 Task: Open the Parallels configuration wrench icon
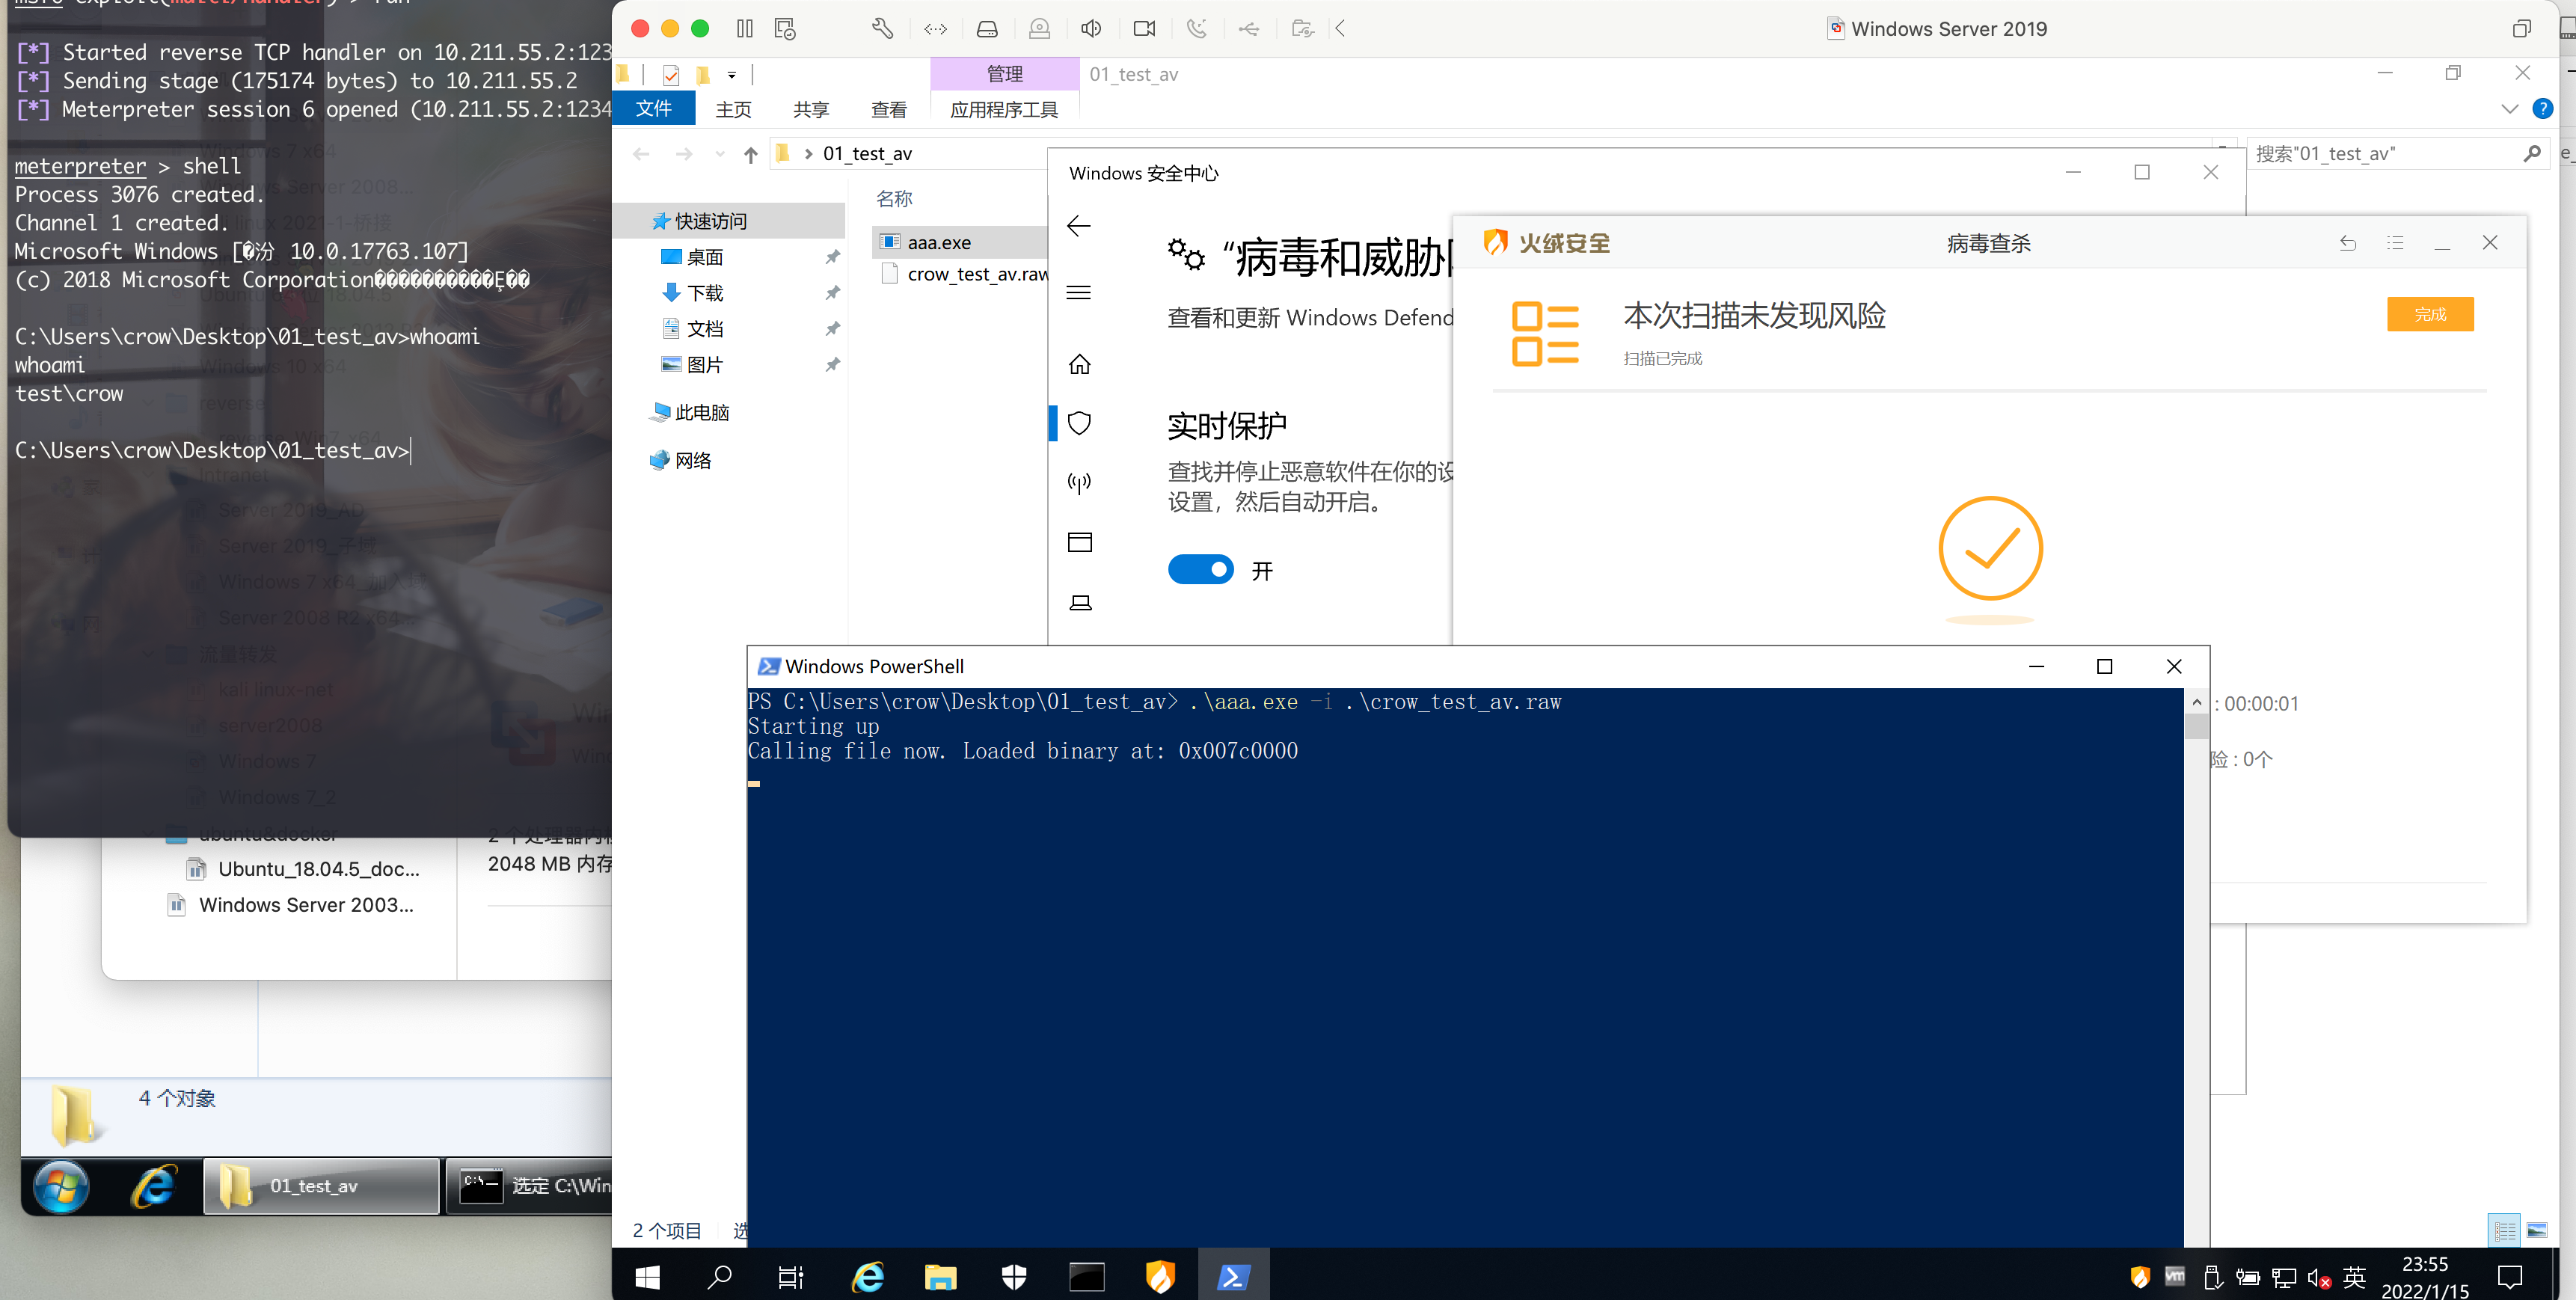(x=882, y=29)
